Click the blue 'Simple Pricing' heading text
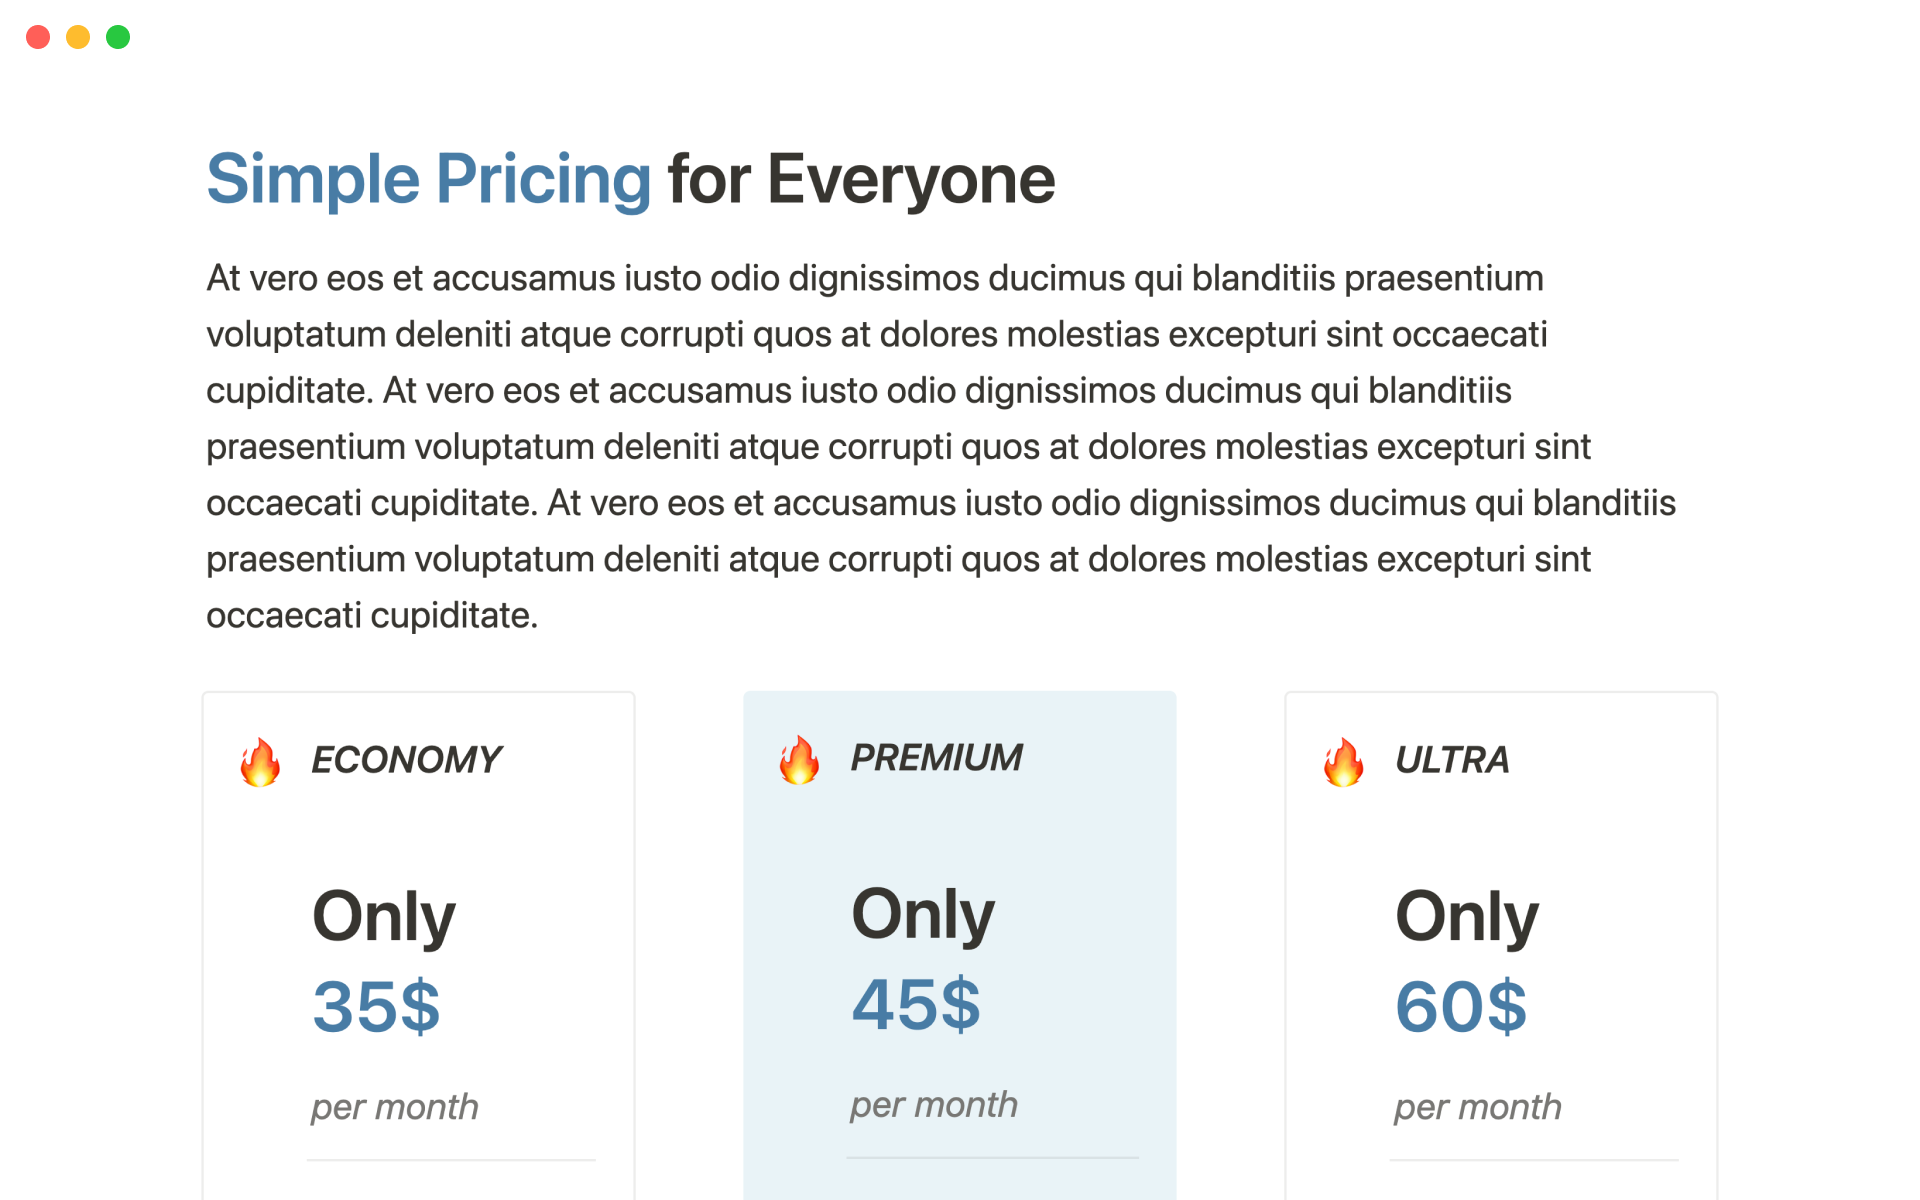The width and height of the screenshot is (1920, 1200). [429, 180]
